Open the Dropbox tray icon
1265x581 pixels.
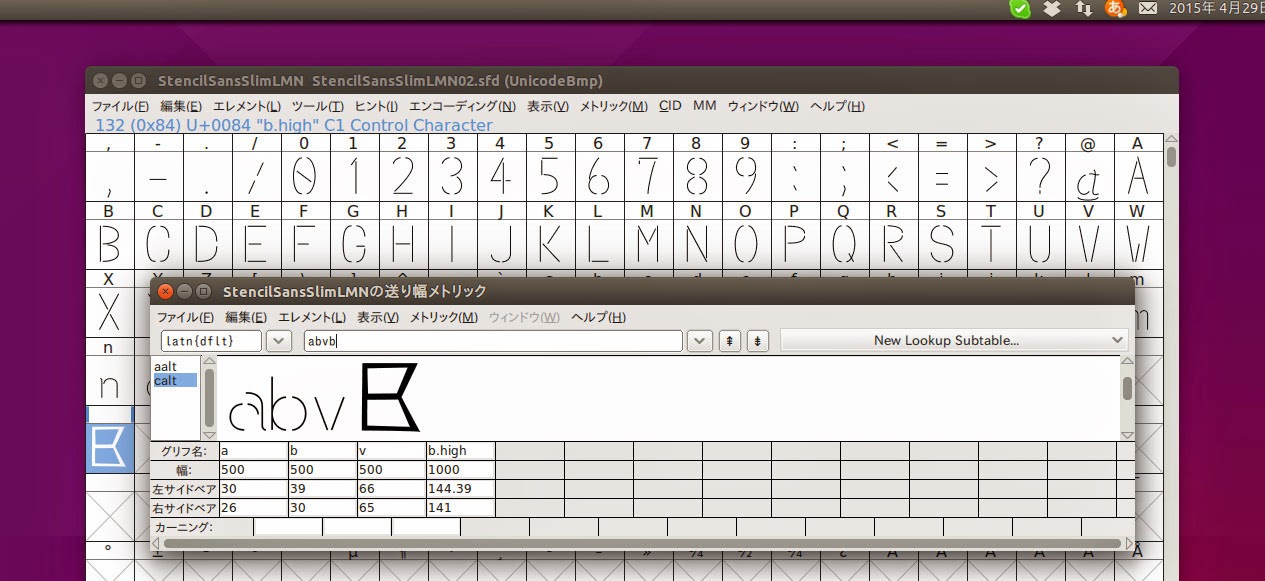tap(1051, 8)
